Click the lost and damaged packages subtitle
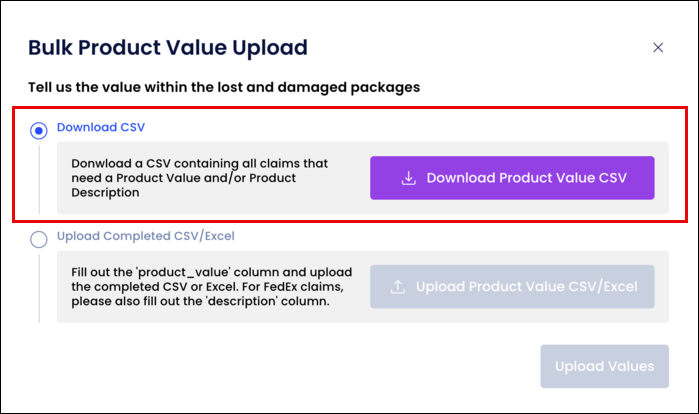The image size is (699, 414). coord(224,87)
